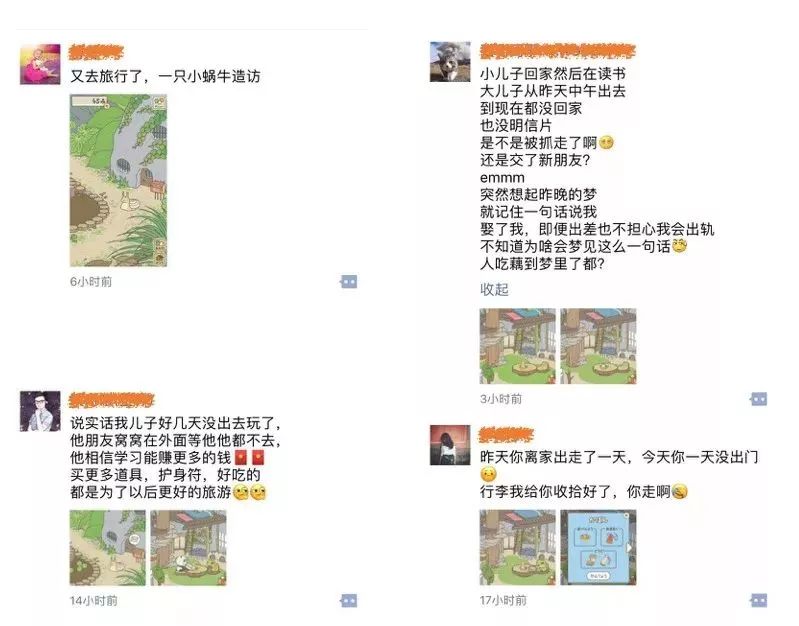Open frog house thumbnail in 14小时前 post
The height and width of the screenshot is (626, 799).
point(188,548)
